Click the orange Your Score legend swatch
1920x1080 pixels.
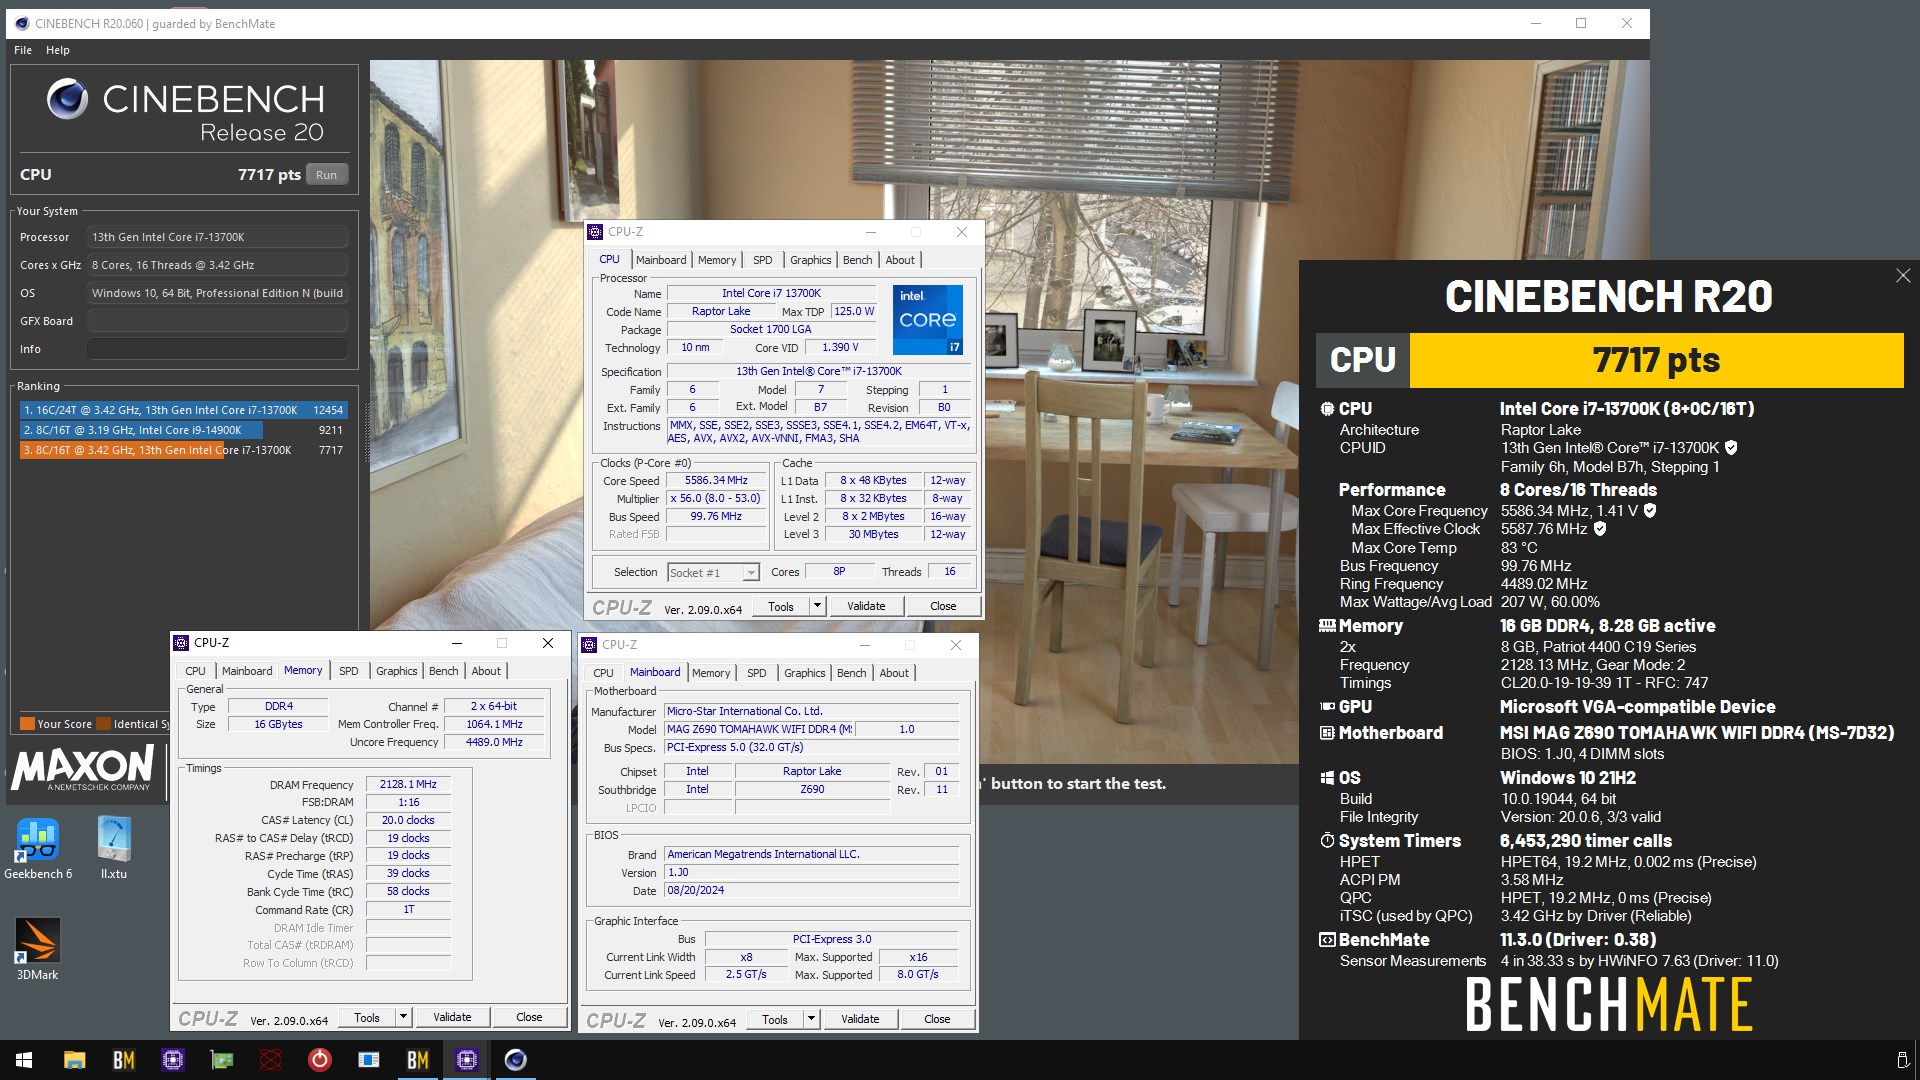(27, 724)
